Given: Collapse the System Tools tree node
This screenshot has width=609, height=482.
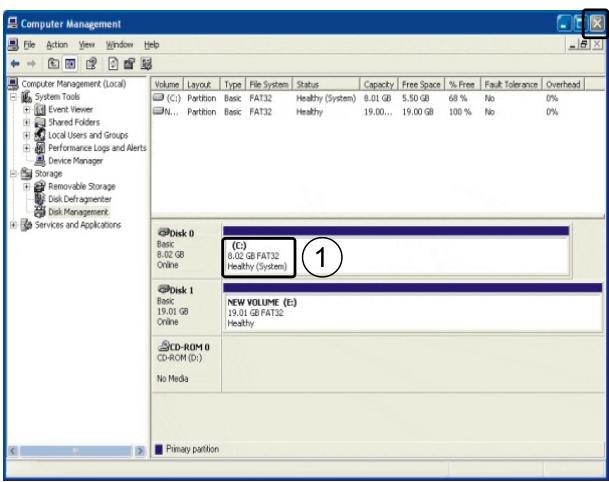Looking at the screenshot, I should pyautogui.click(x=14, y=97).
